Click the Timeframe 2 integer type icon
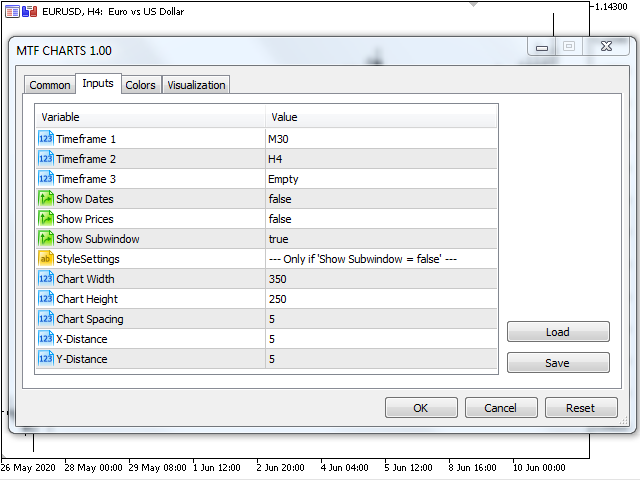 pyautogui.click(x=46, y=158)
